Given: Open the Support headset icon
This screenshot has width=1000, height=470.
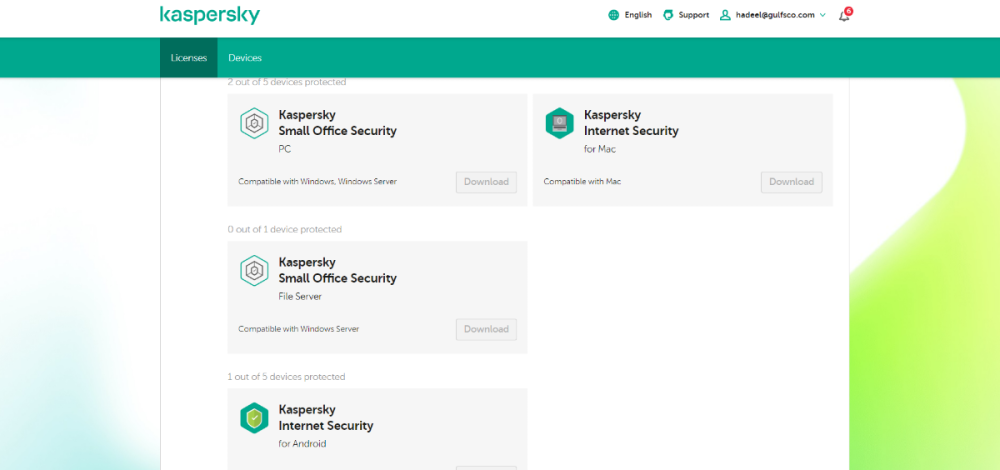Looking at the screenshot, I should 668,15.
